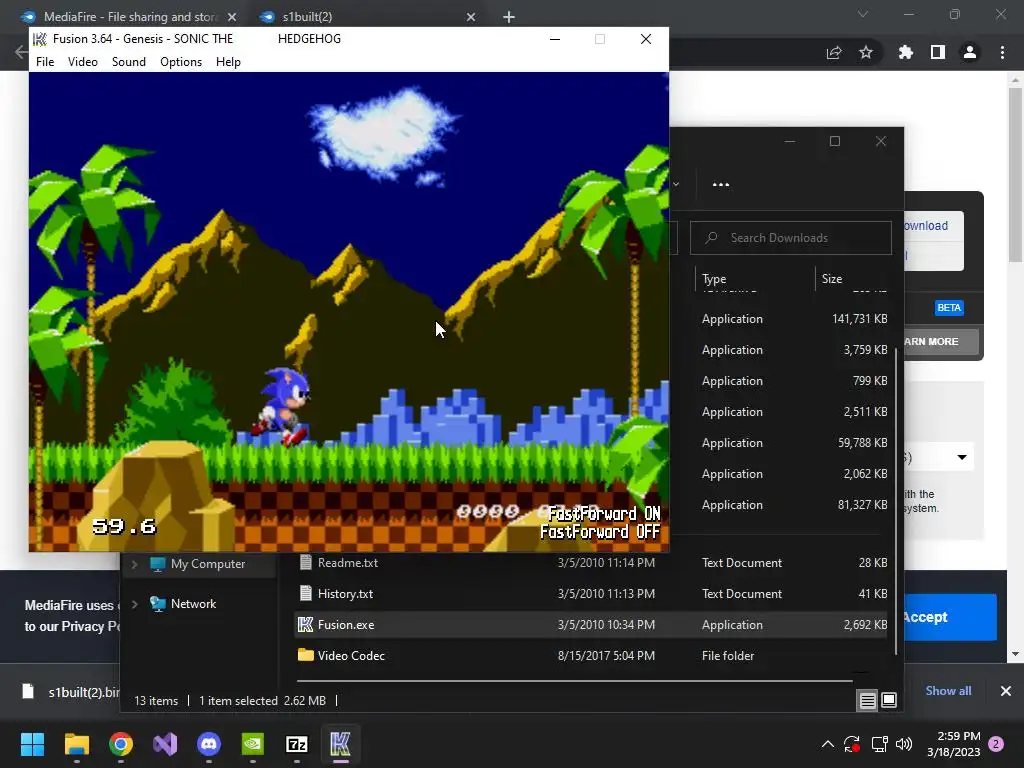Expand the My Computer tree node
The height and width of the screenshot is (768, 1024).
coord(135,564)
